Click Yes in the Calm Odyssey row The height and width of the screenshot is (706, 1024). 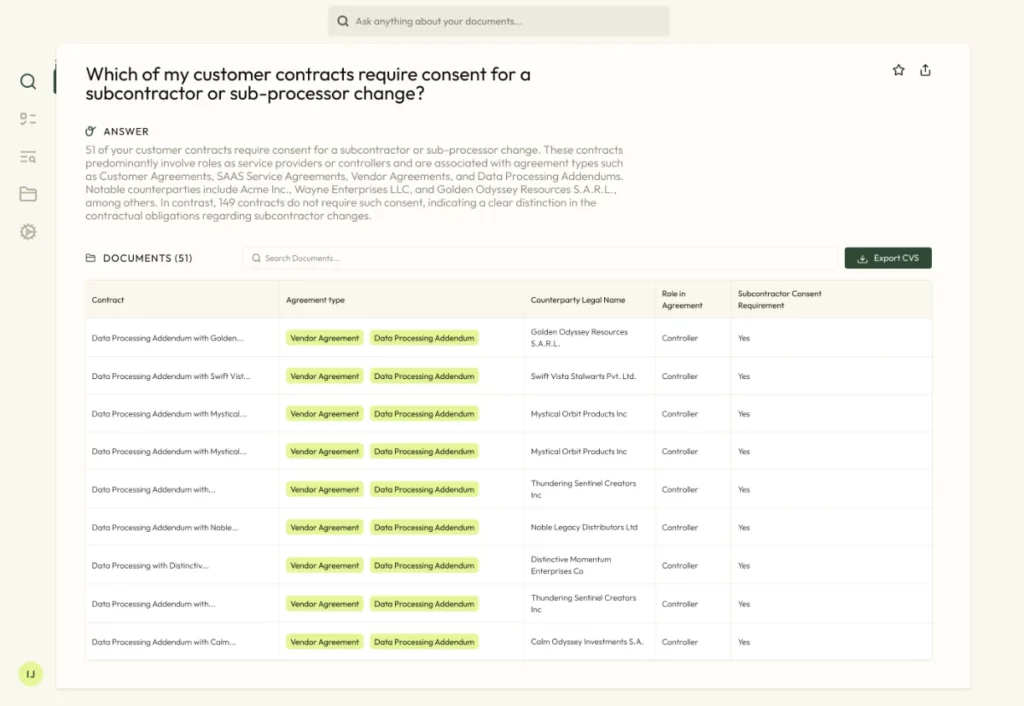tap(744, 642)
